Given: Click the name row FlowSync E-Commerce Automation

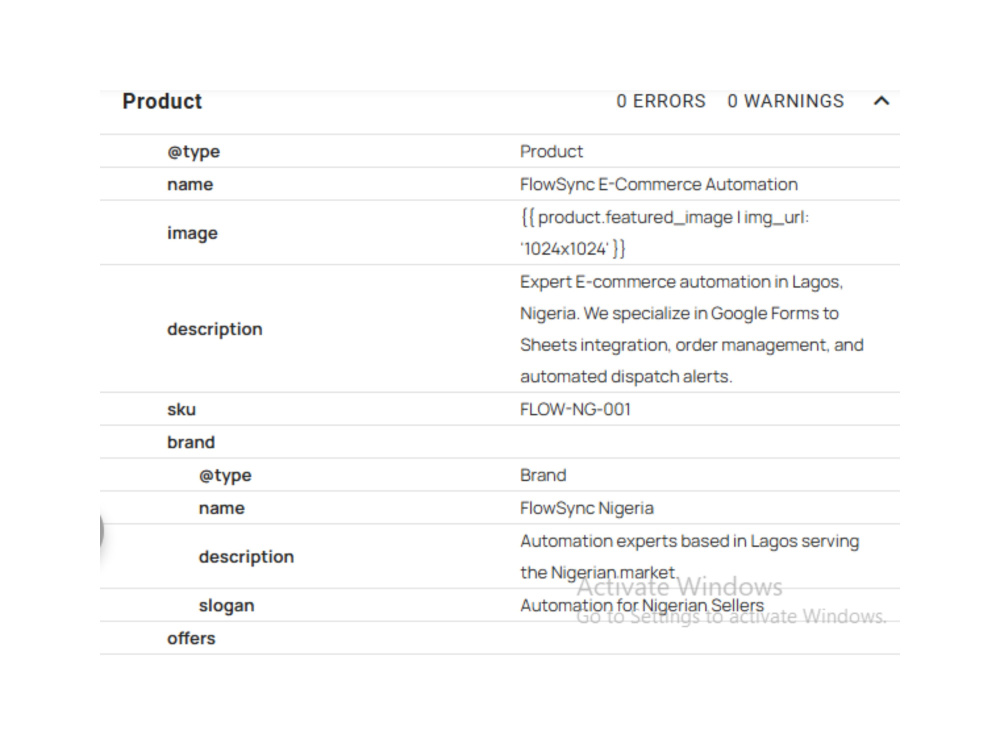Looking at the screenshot, I should [500, 184].
